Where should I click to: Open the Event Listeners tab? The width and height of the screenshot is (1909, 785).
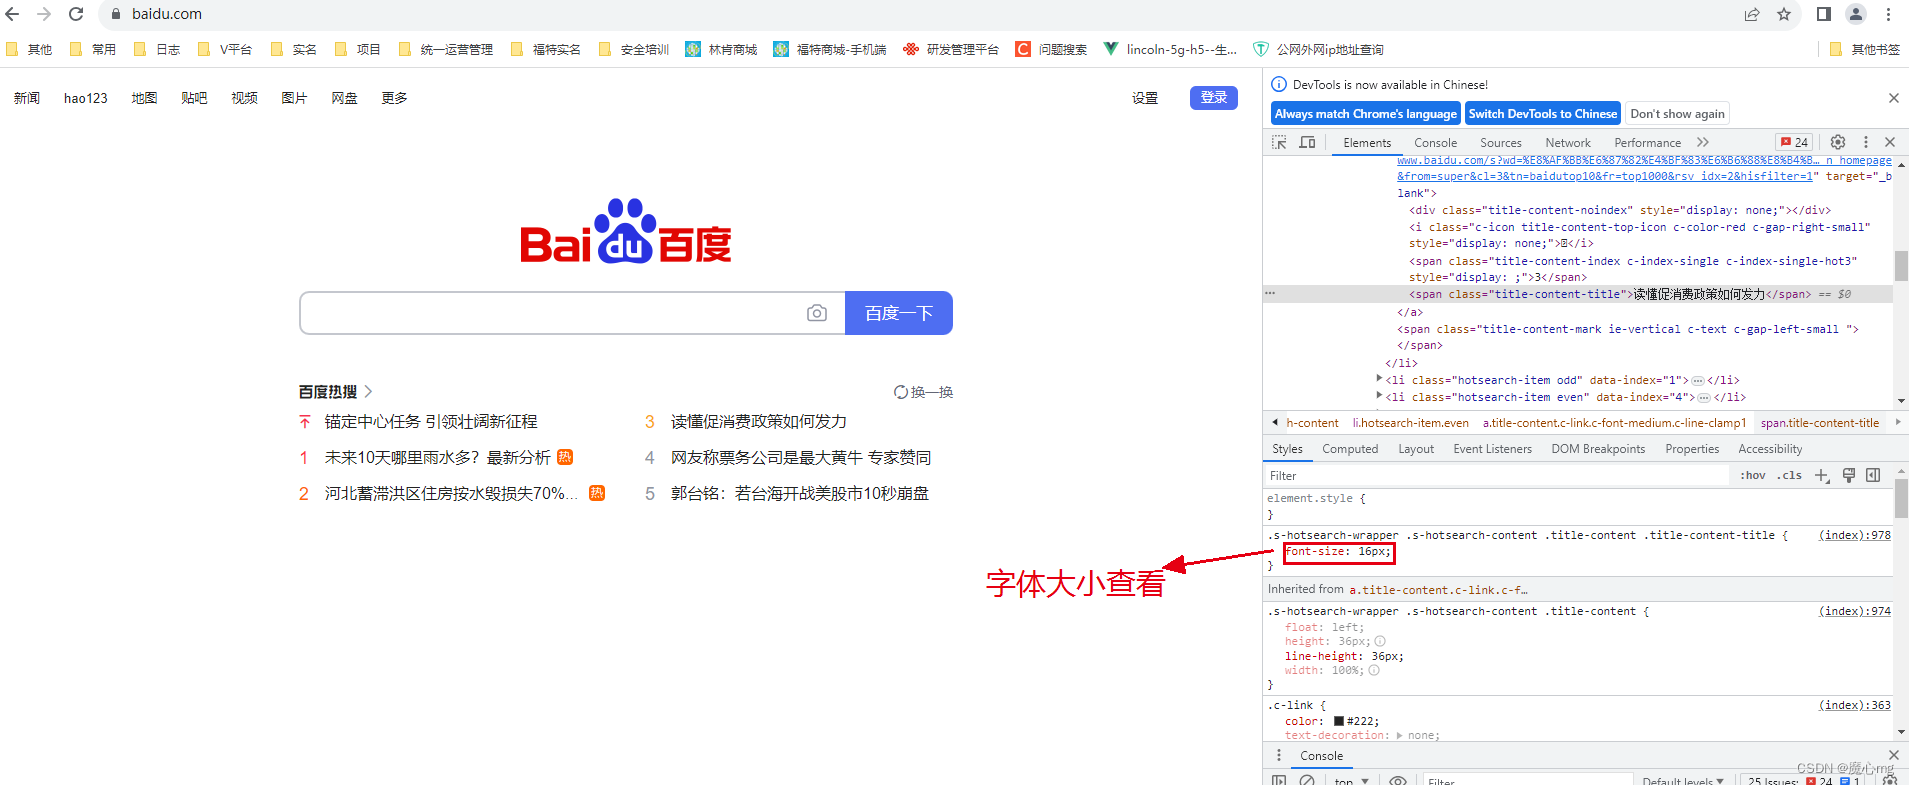(x=1492, y=449)
